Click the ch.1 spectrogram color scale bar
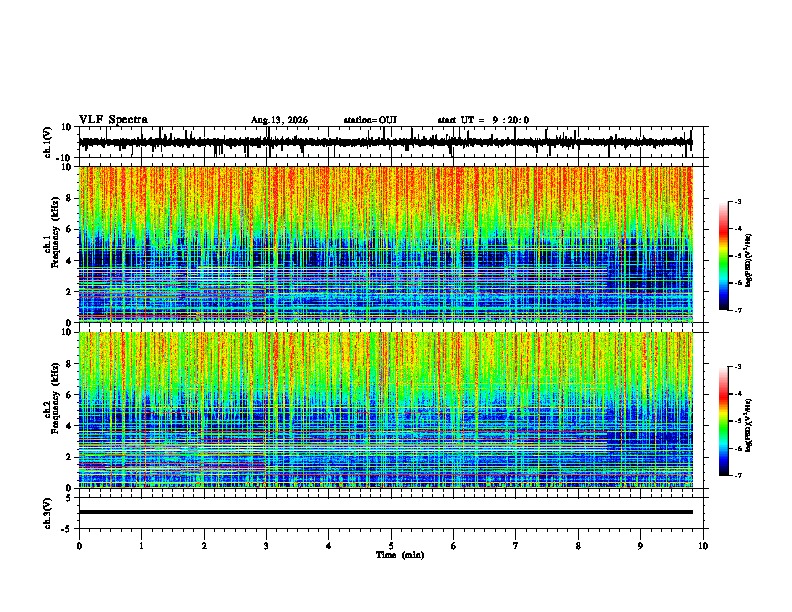This screenshot has width=792, height=612. click(723, 256)
